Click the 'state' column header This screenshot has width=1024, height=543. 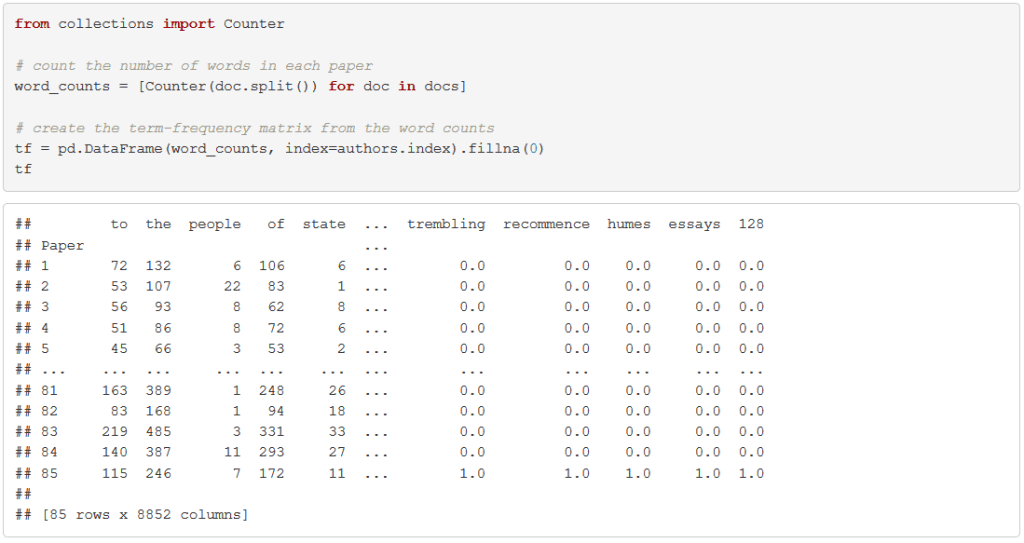[324, 224]
